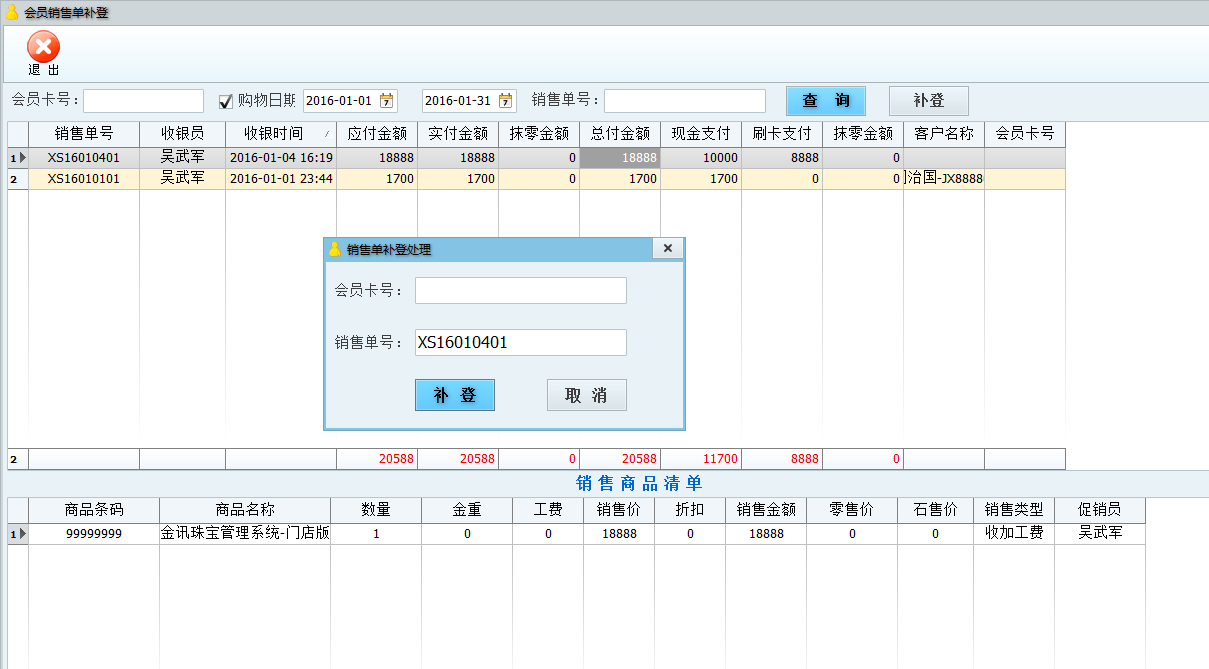
Task: Open the end date calendar picker
Action: (x=506, y=101)
